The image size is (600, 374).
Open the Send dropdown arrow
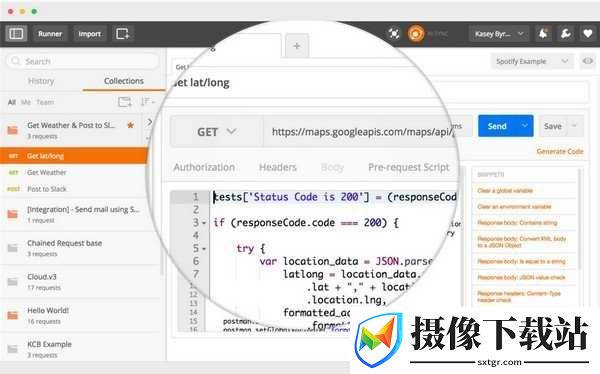pyautogui.click(x=525, y=126)
